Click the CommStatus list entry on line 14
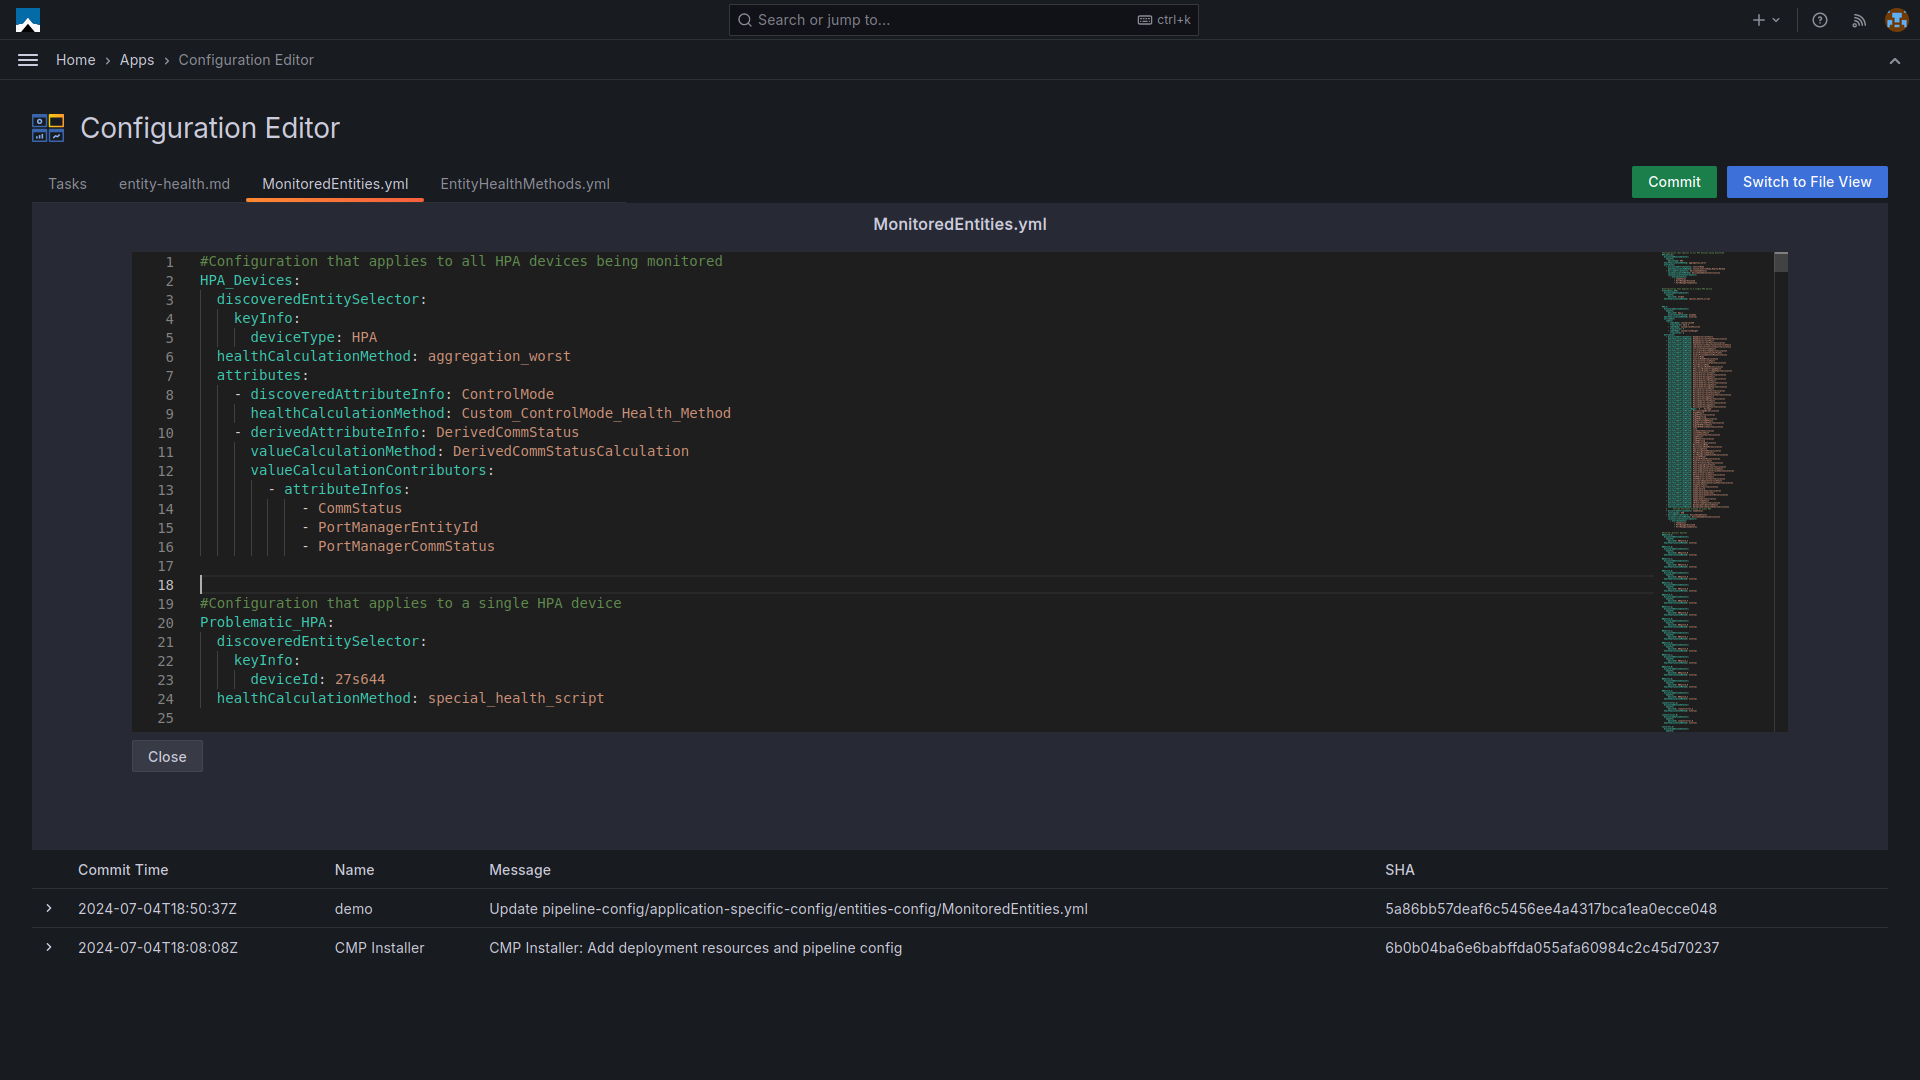The image size is (1920, 1080). tap(360, 509)
